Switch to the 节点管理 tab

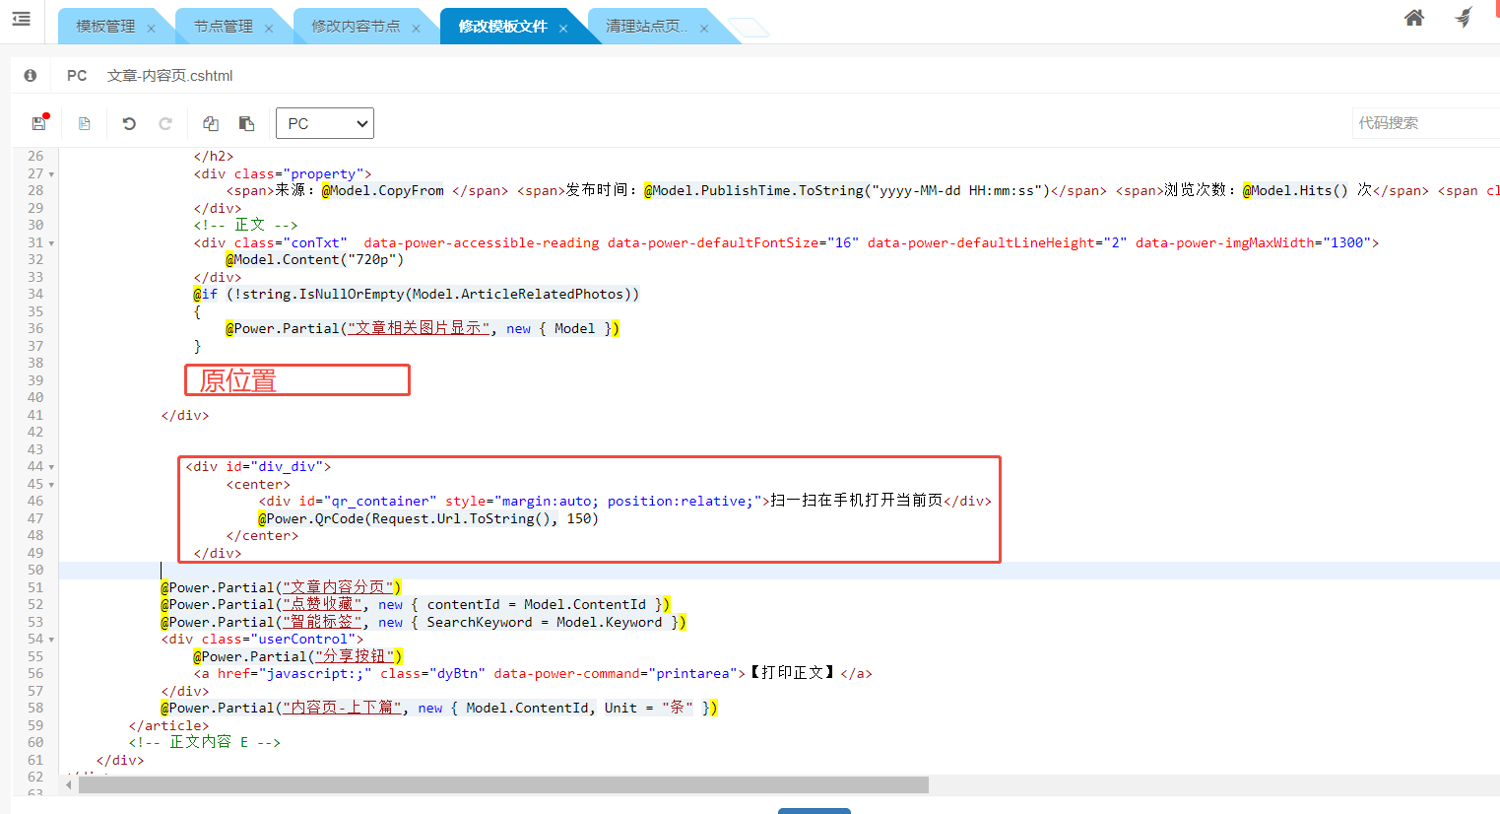point(223,27)
